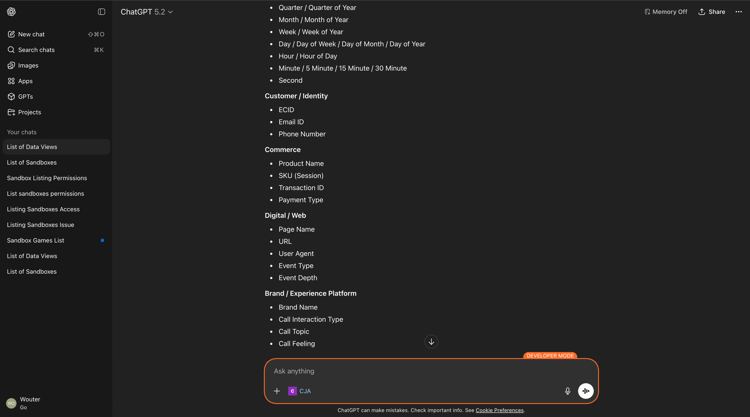Click the Images icon in sidebar
The width and height of the screenshot is (750, 417).
[x=11, y=66]
